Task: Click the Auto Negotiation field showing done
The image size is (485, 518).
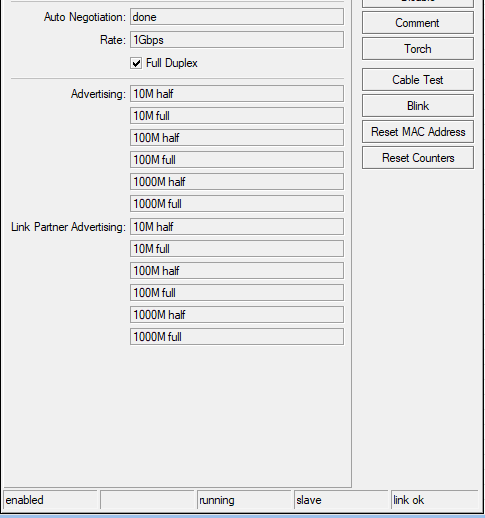Action: (x=237, y=17)
